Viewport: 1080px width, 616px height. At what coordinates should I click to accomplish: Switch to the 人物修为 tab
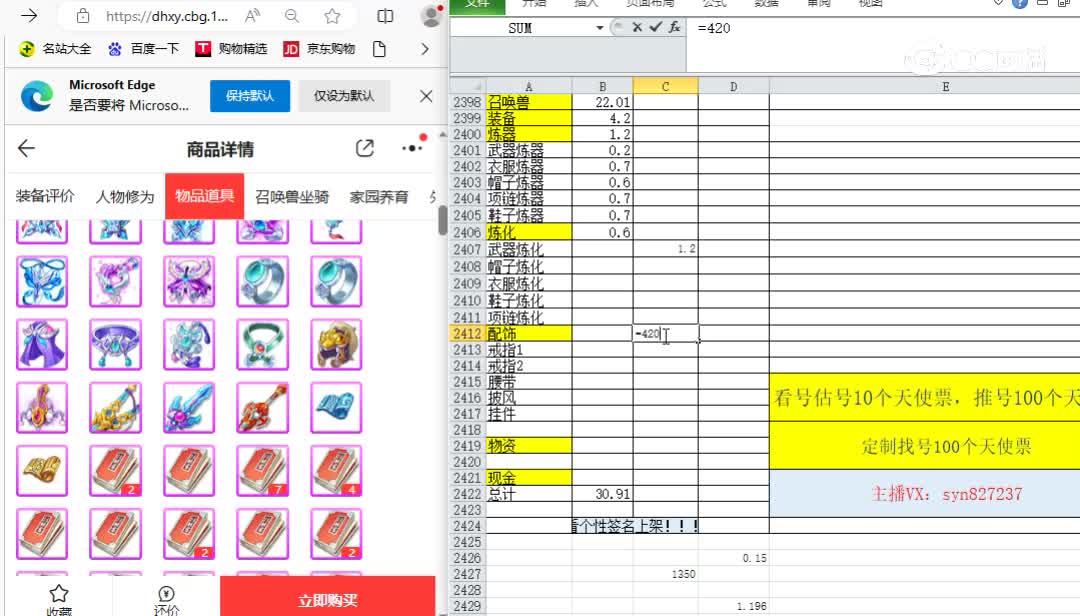coord(125,196)
